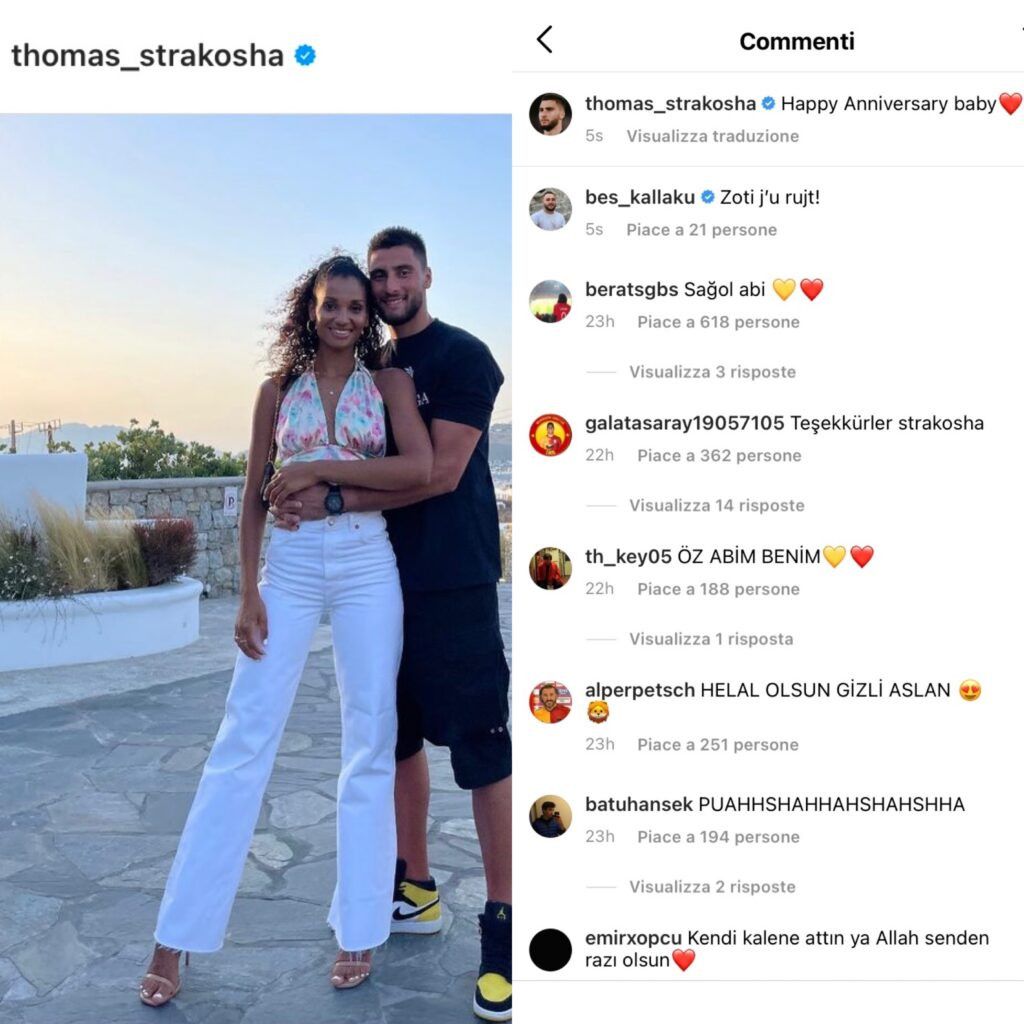The image size is (1024, 1024).
Task: Open the couple photo post
Action: 255,568
